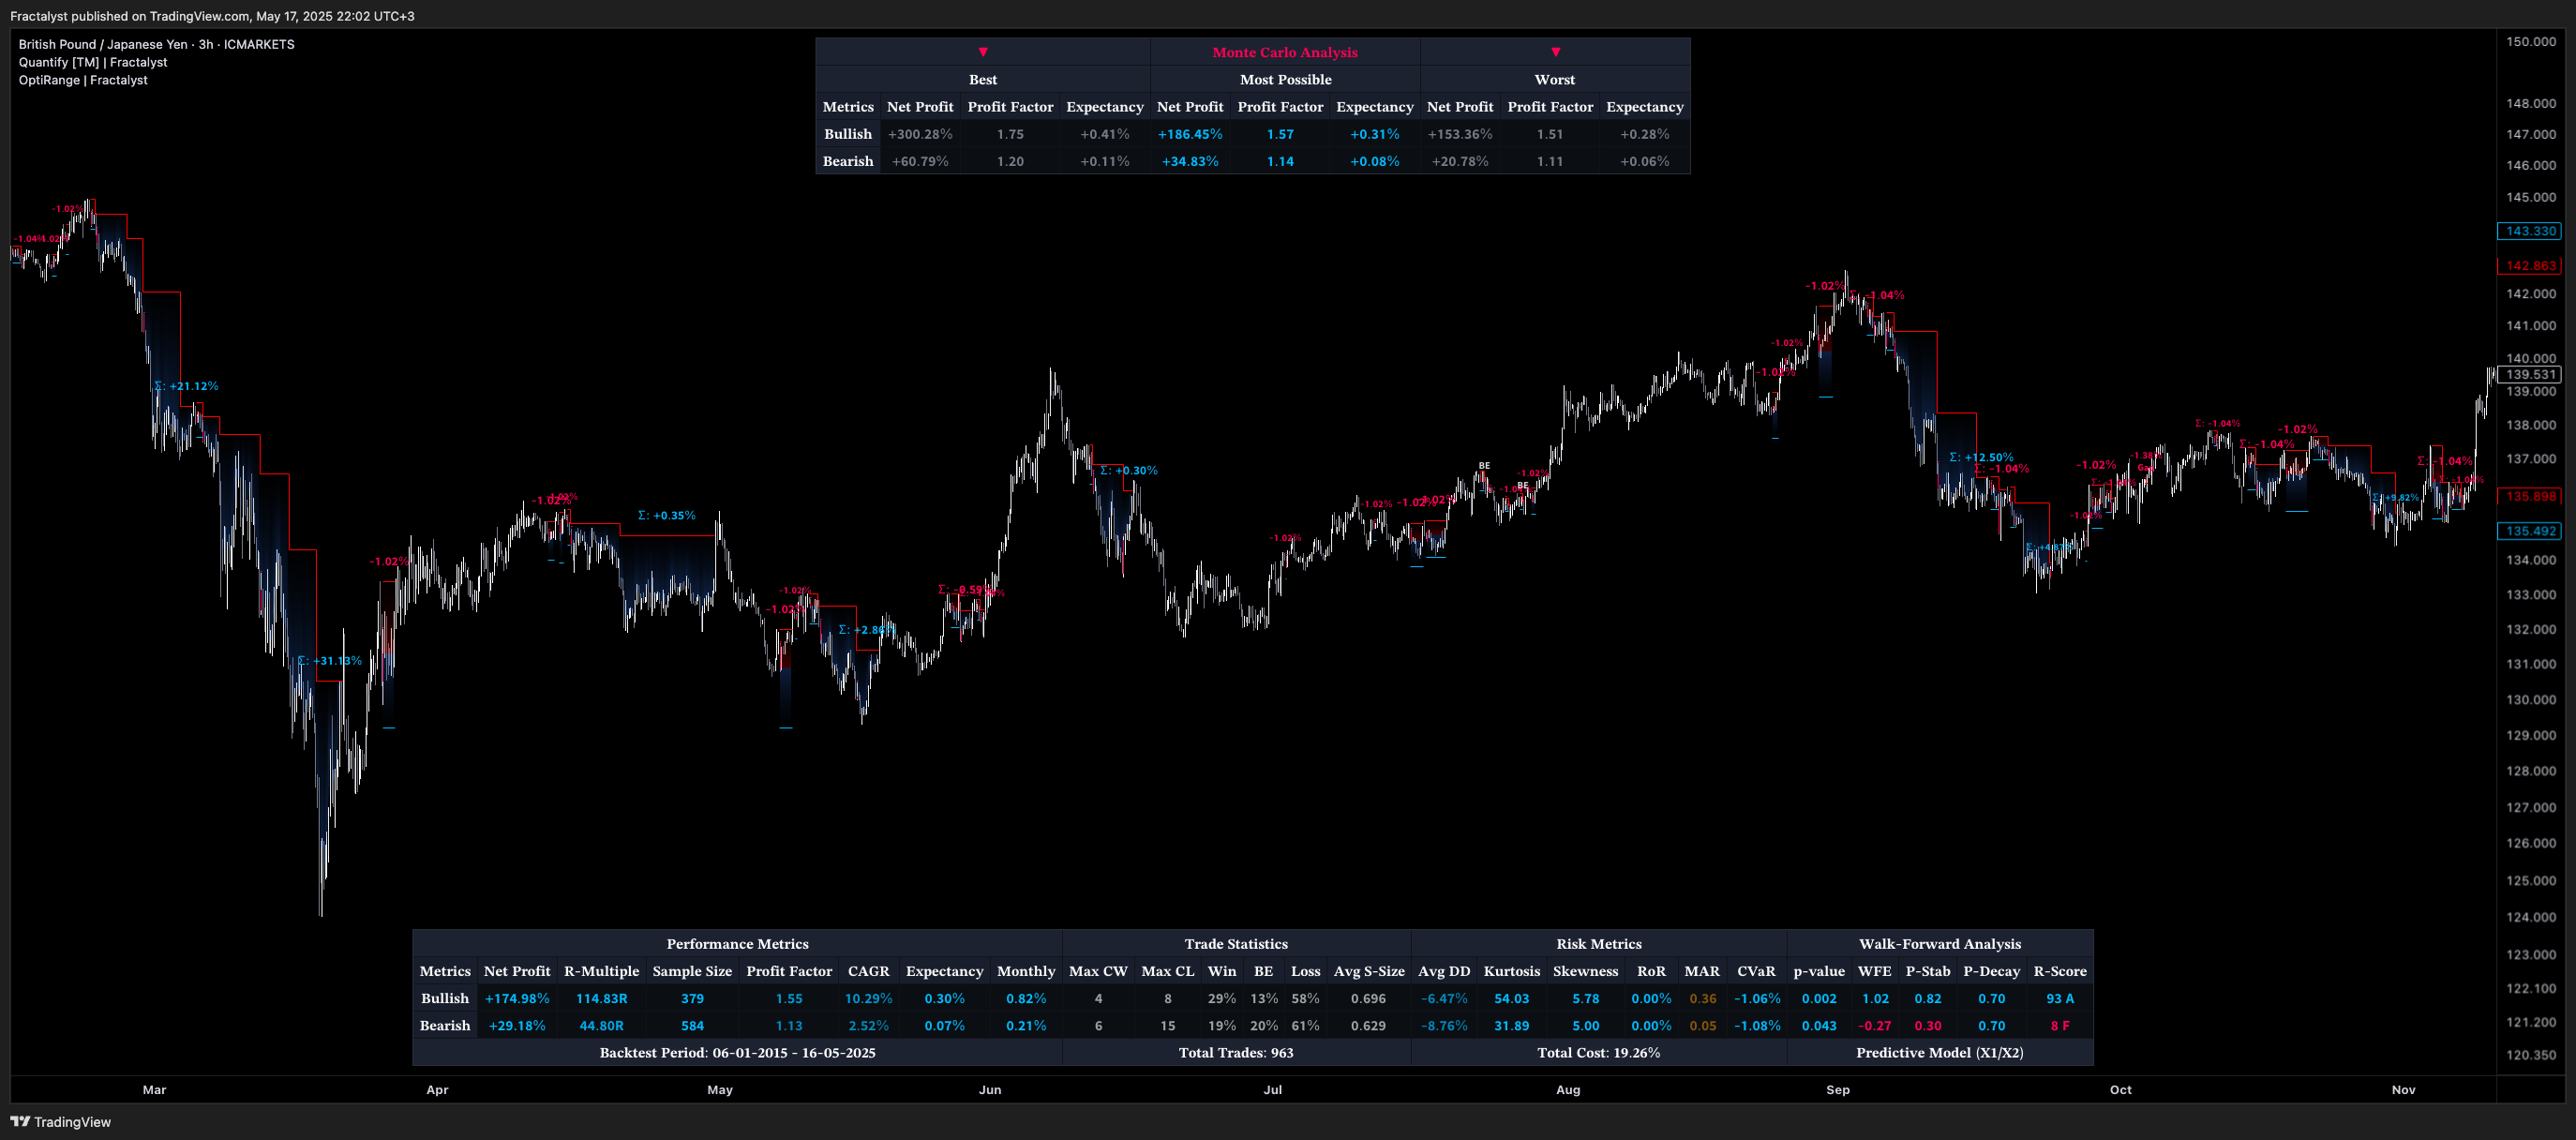The width and height of the screenshot is (2576, 1140).
Task: Click the 150.000 price axis label
Action: [x=2531, y=42]
